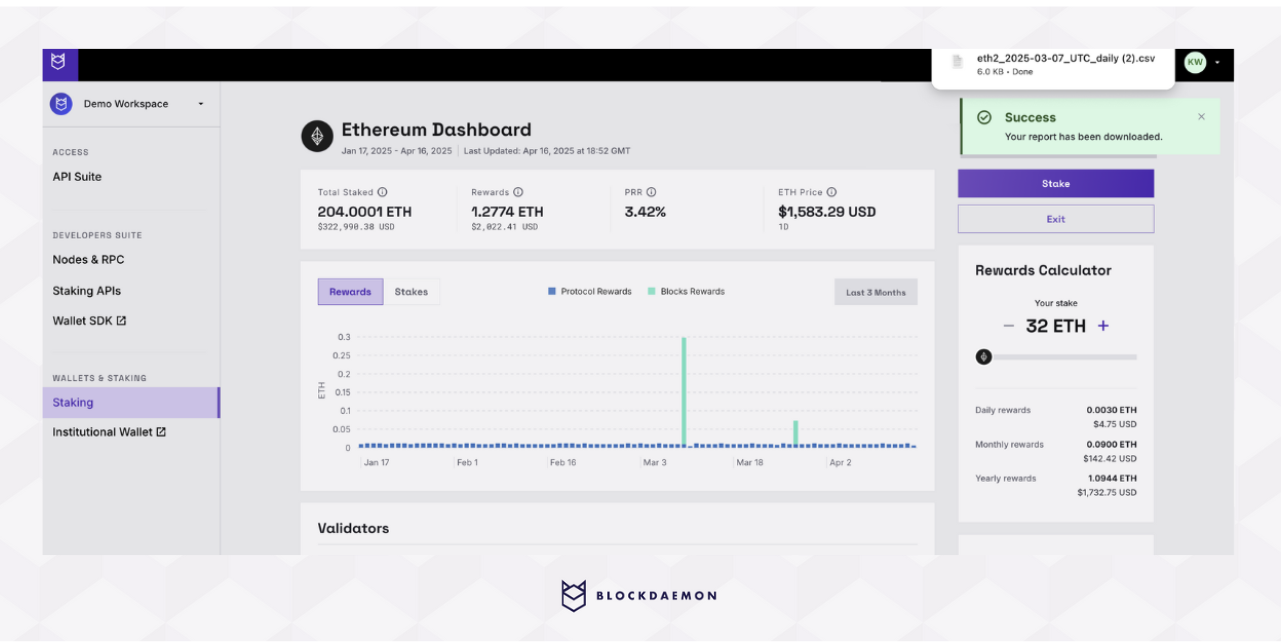Click the Exit button
The width and height of the screenshot is (1286, 644).
(x=1056, y=219)
